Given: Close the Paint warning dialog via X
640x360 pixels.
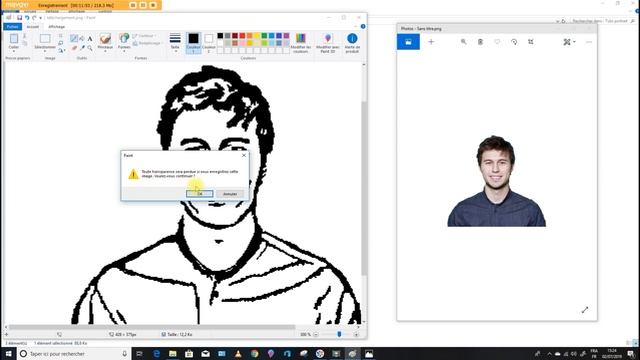Looking at the screenshot, I should click(x=244, y=156).
